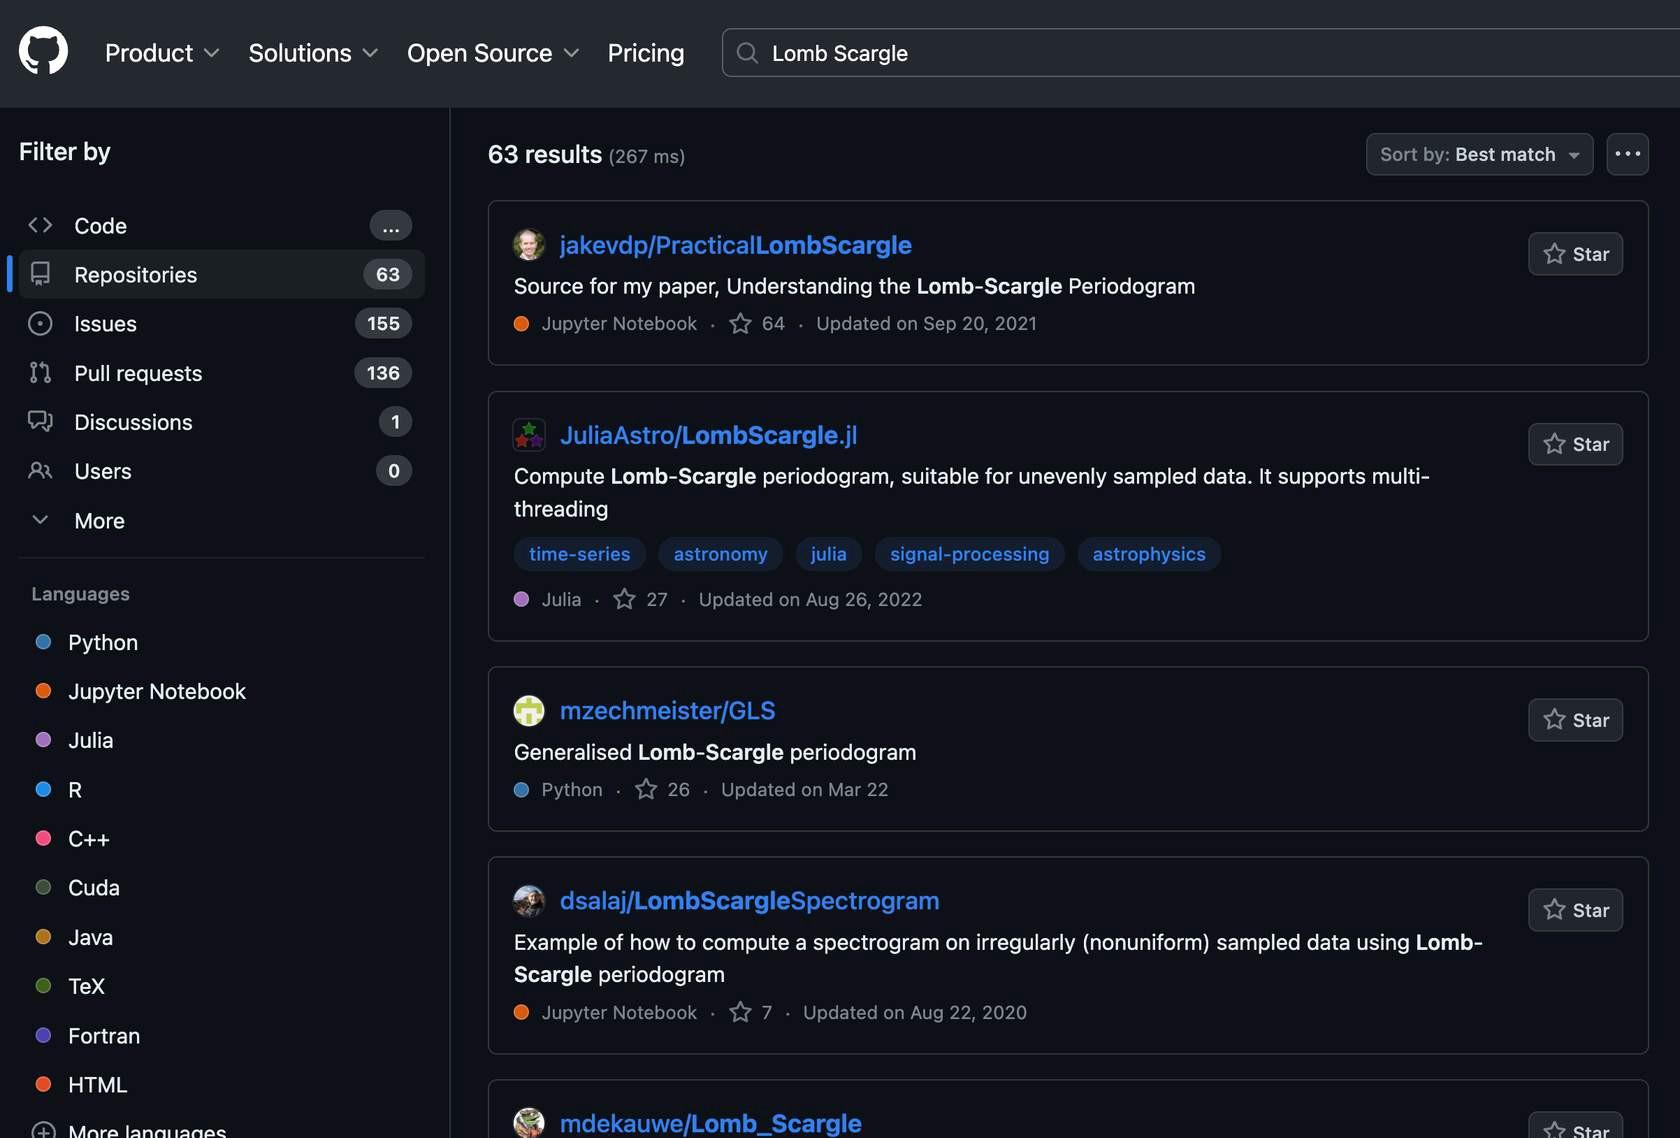The image size is (1680, 1138).
Task: Open JuliaAstro/LombScargle.jl repository link
Action: 708,435
